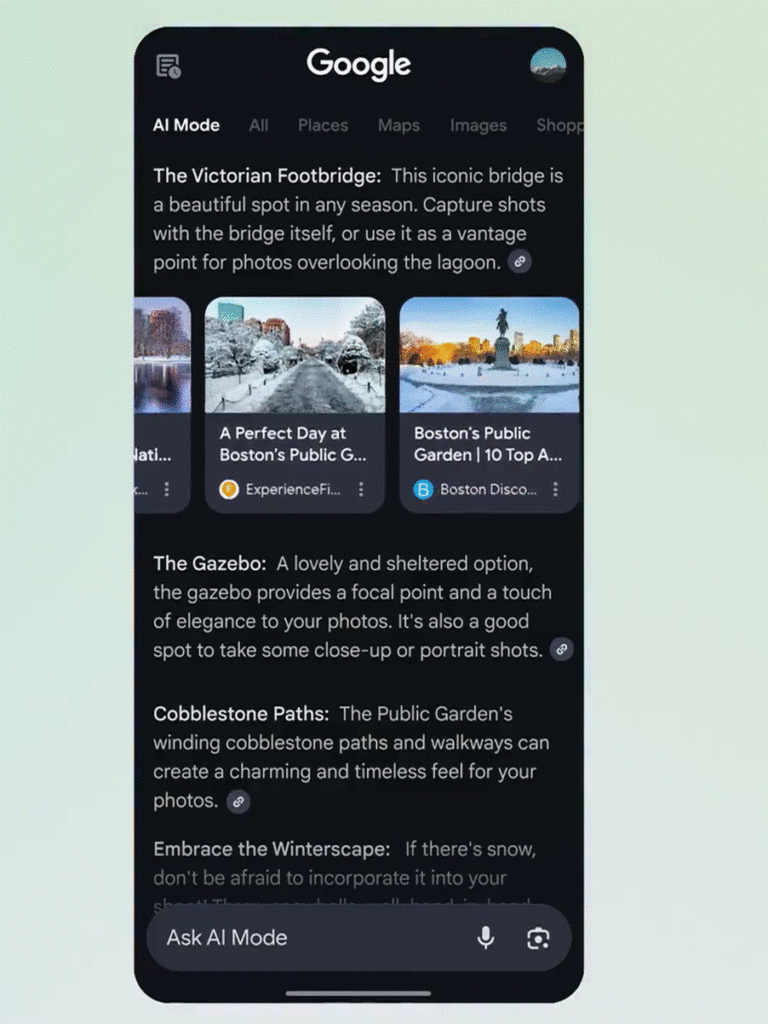768x1024 pixels.
Task: Switch to the All tab
Action: pyautogui.click(x=259, y=125)
